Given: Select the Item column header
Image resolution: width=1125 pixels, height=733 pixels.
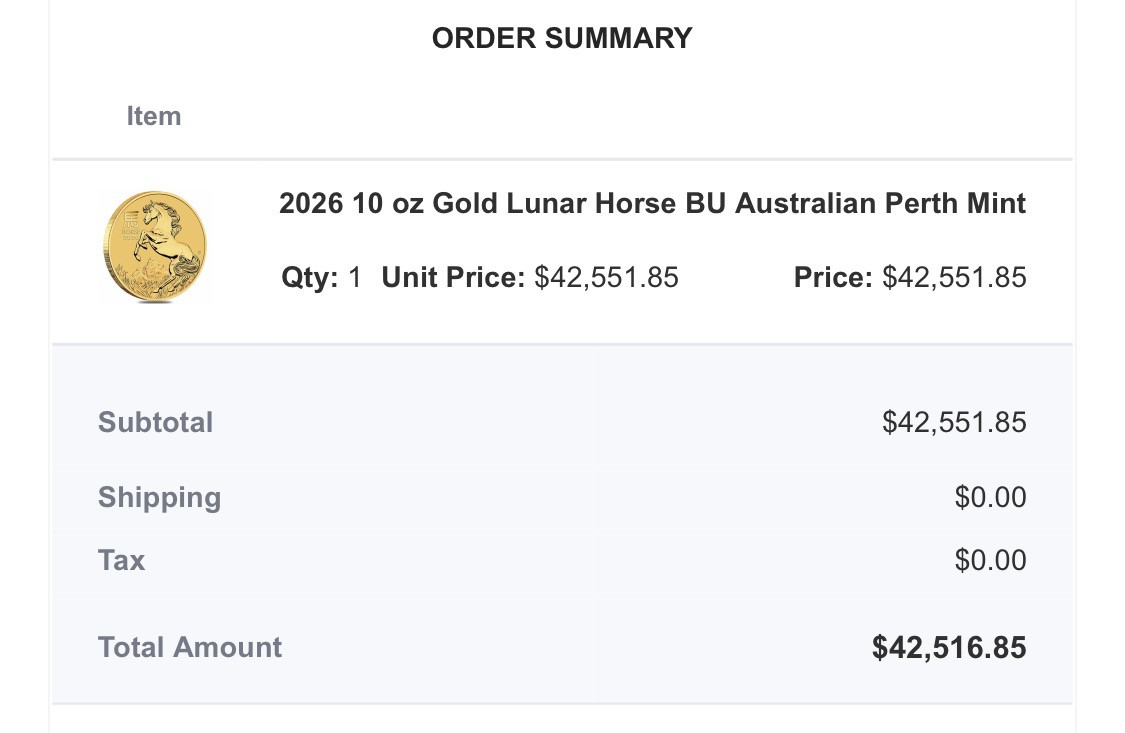Looking at the screenshot, I should pyautogui.click(x=154, y=116).
